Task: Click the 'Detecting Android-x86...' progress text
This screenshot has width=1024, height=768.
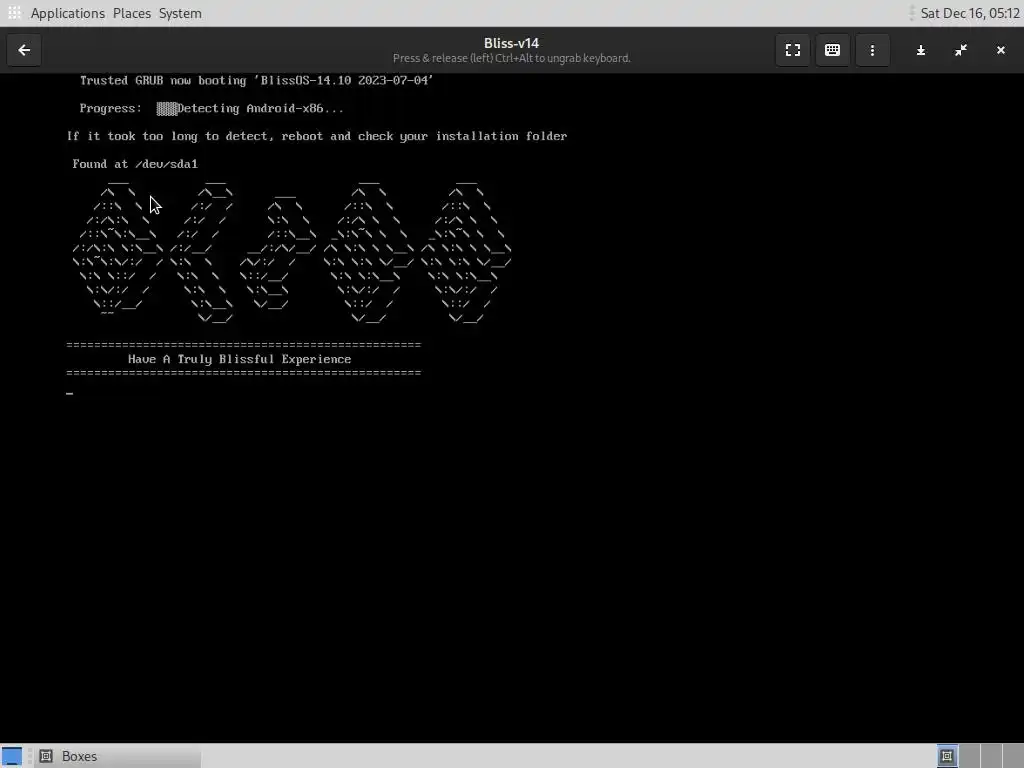Action: pos(261,108)
